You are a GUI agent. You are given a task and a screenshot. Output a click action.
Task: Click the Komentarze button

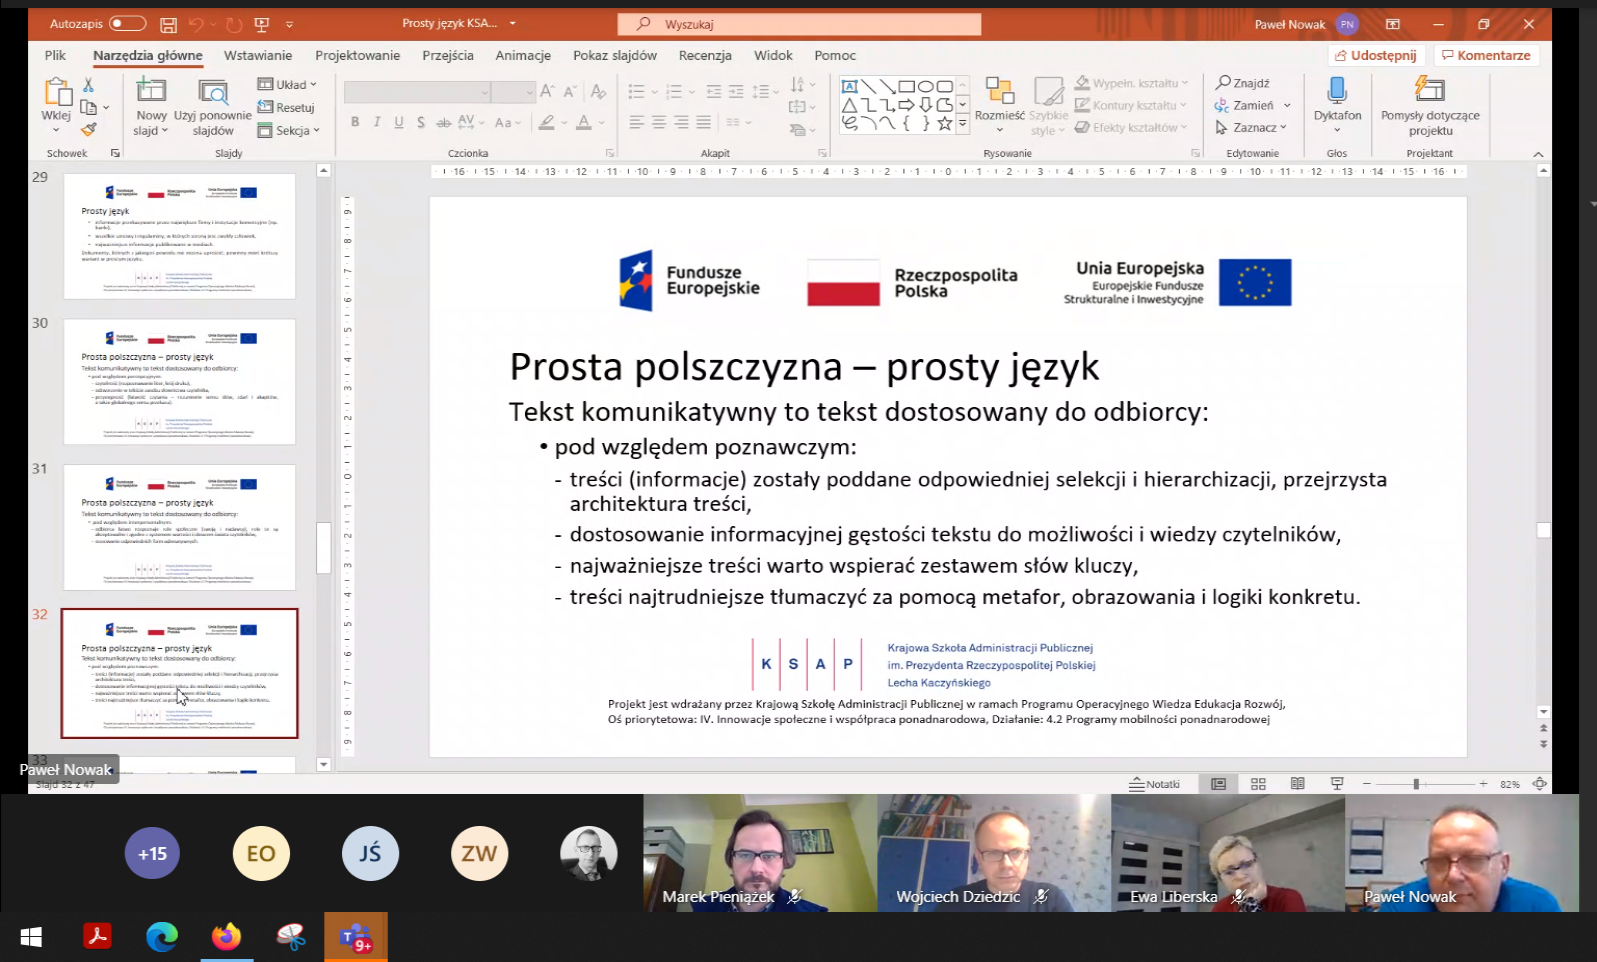coord(1486,55)
